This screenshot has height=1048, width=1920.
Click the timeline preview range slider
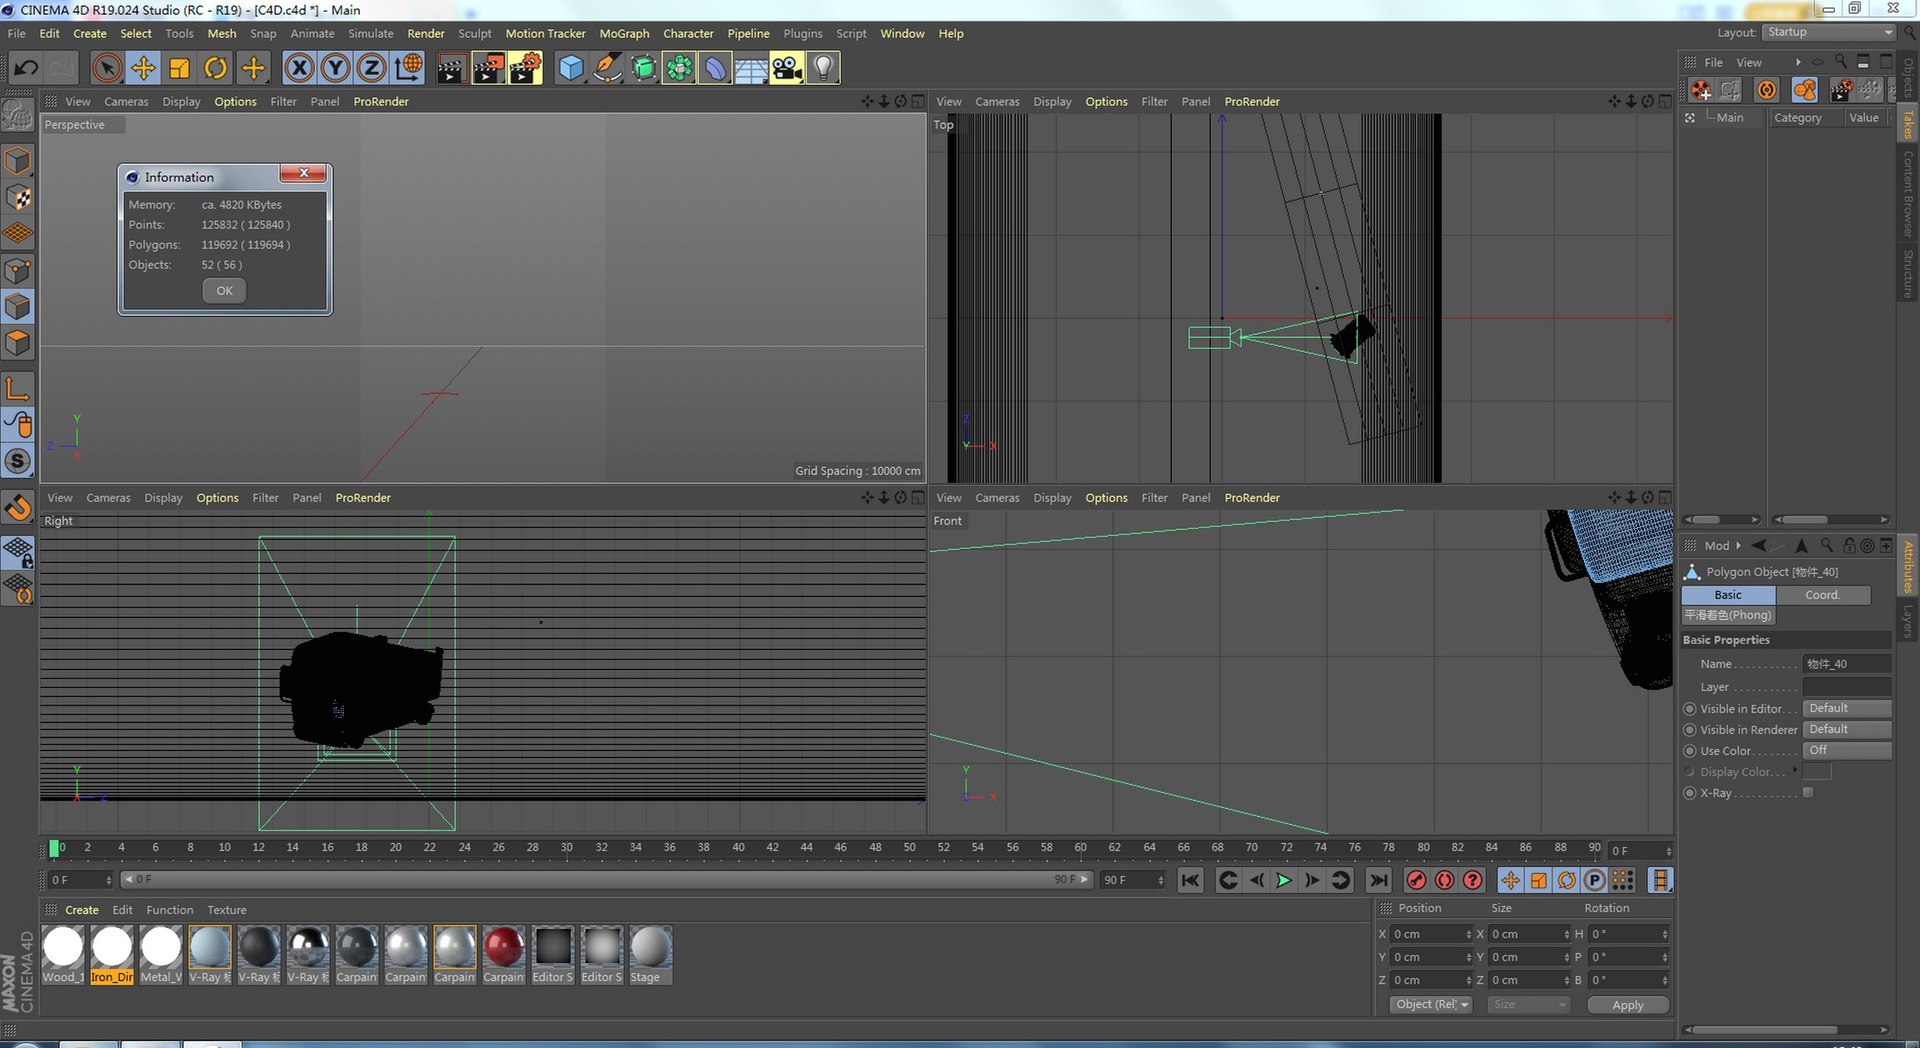click(x=606, y=879)
